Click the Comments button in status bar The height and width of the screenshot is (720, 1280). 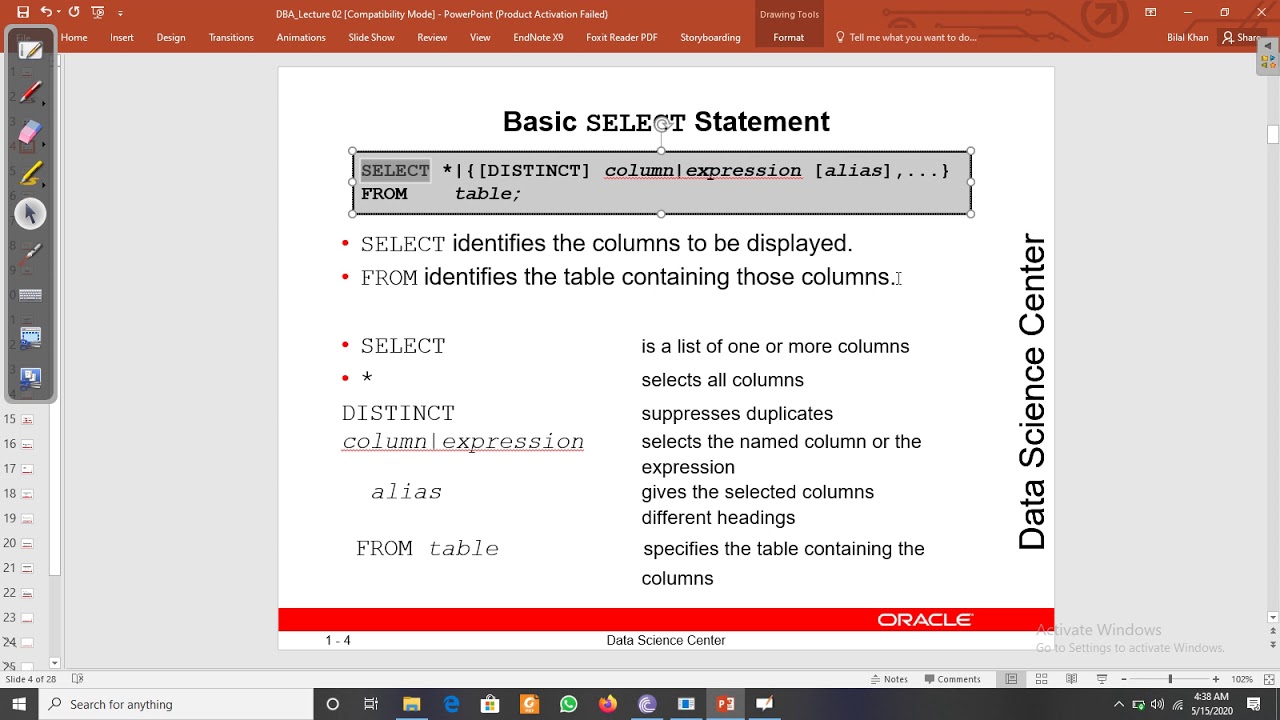[951, 679]
